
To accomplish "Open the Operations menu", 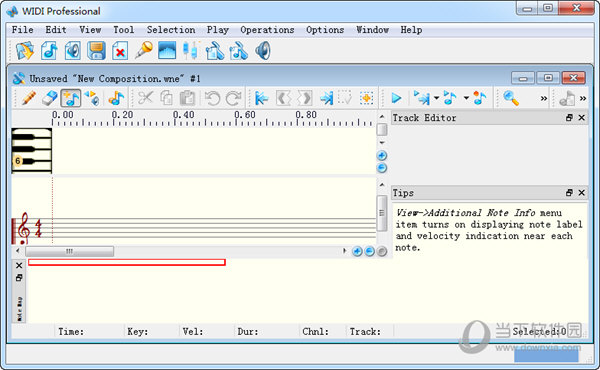I will click(267, 30).
